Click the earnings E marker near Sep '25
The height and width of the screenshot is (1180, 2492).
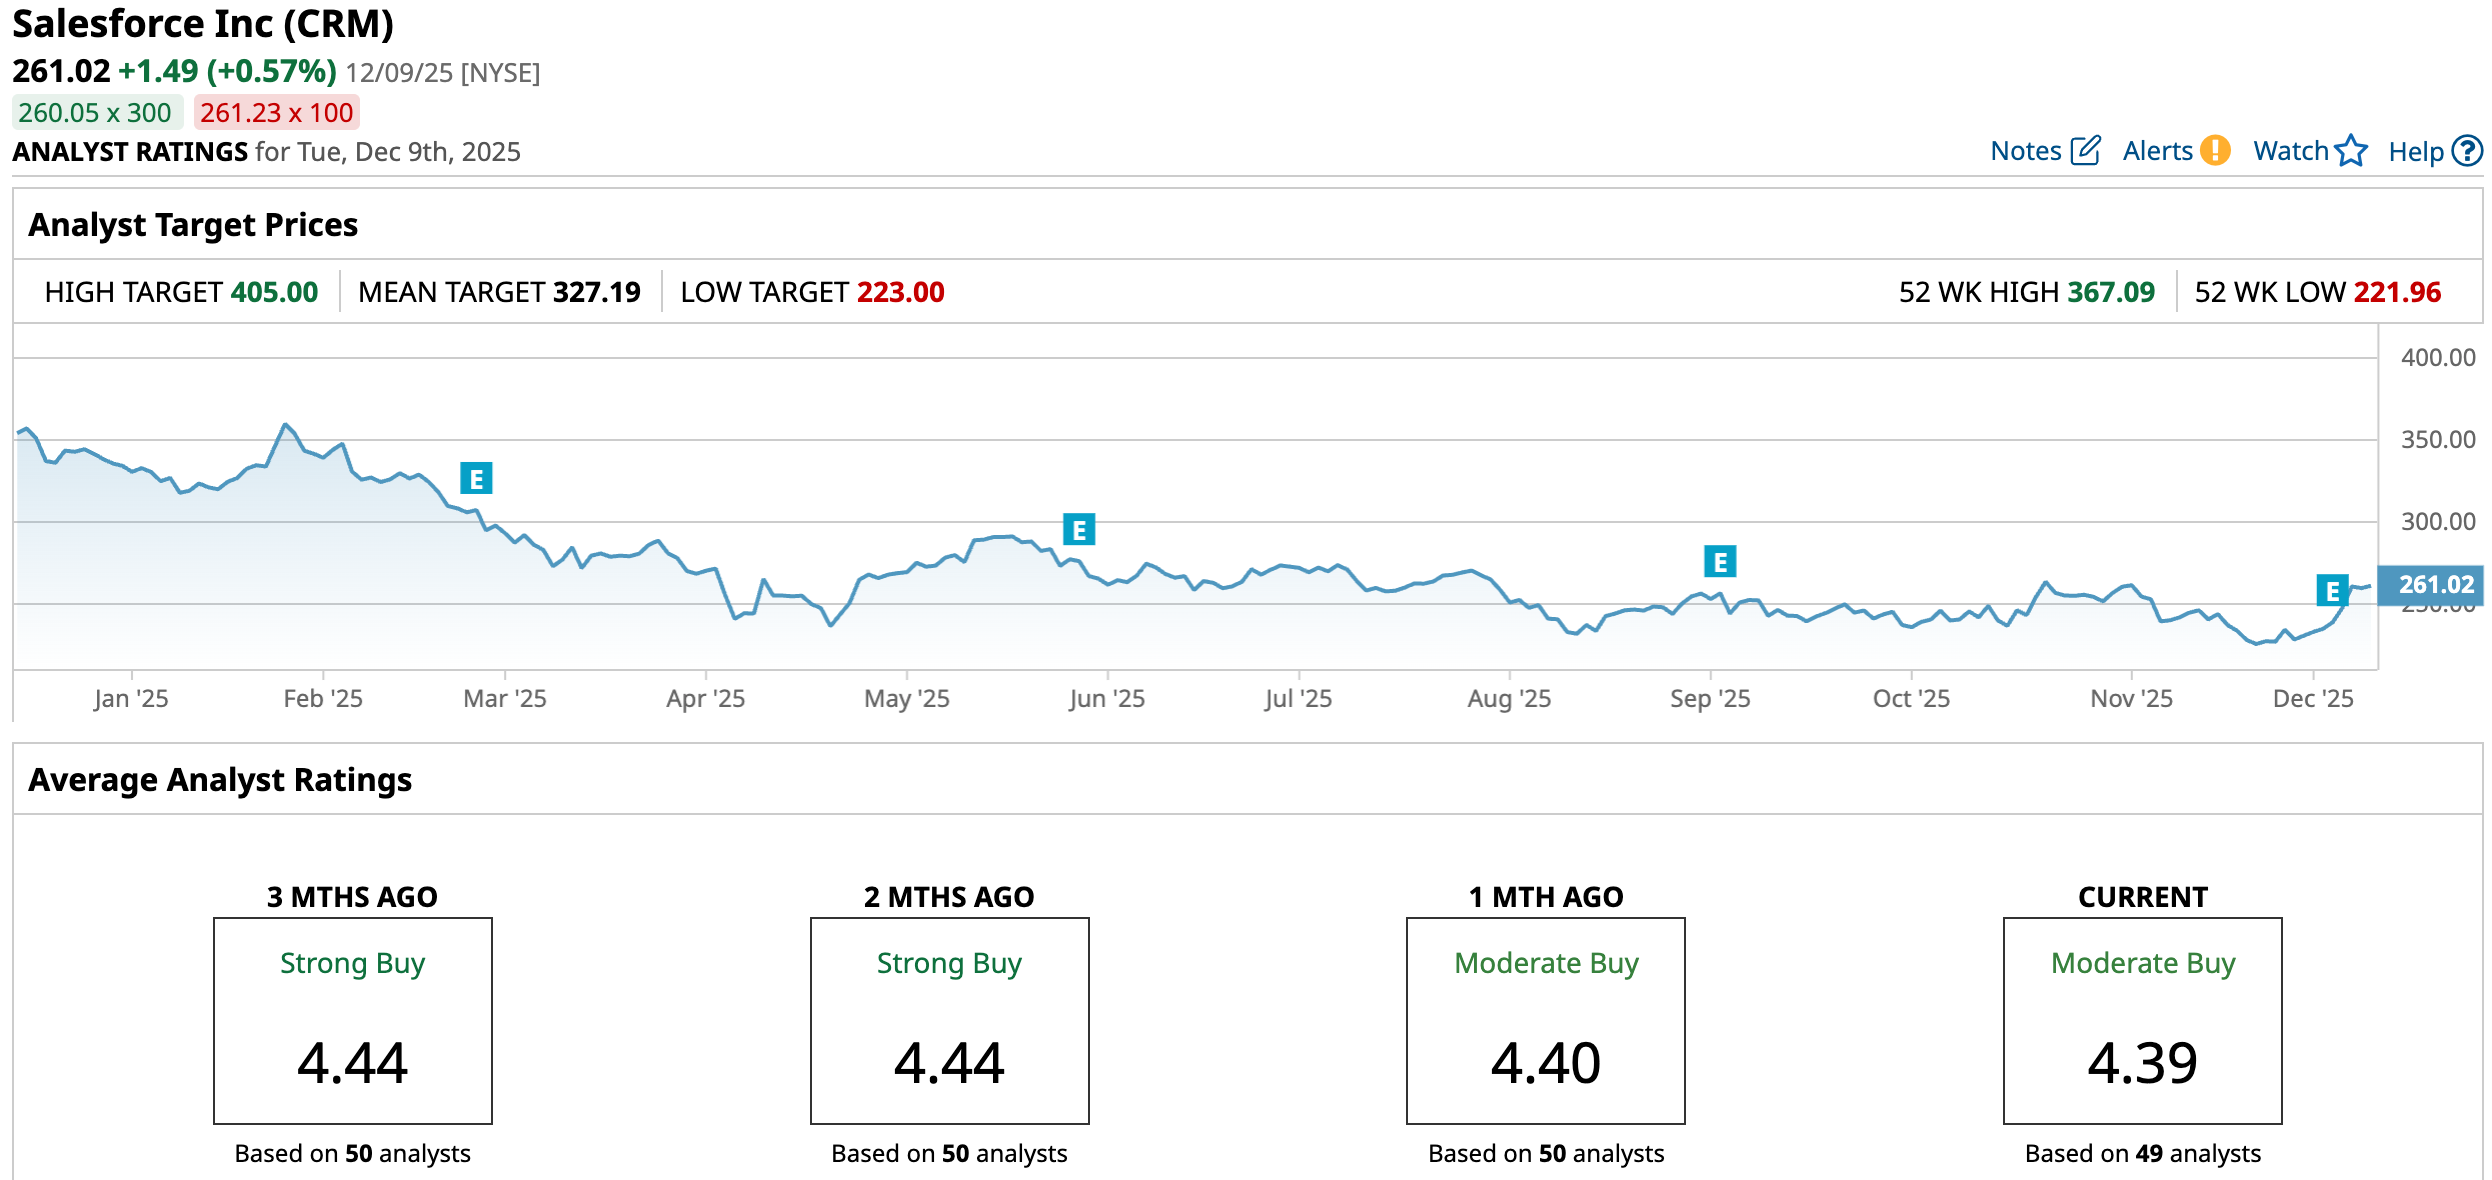coord(1720,562)
